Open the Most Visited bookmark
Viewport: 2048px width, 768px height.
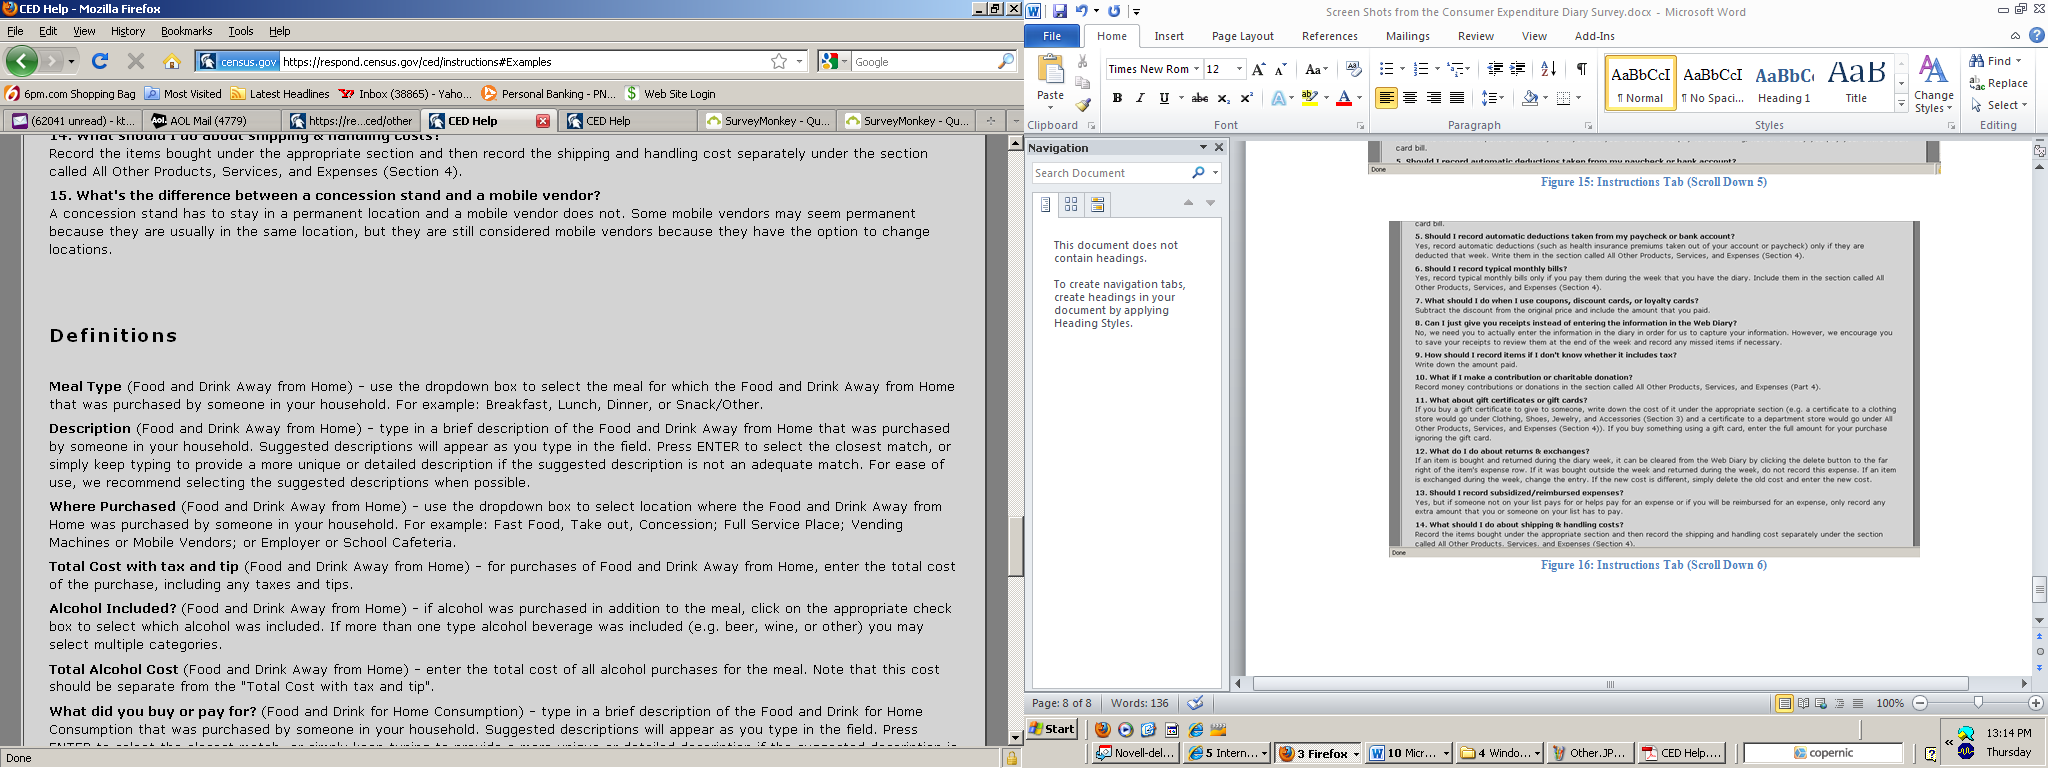pyautogui.click(x=184, y=94)
